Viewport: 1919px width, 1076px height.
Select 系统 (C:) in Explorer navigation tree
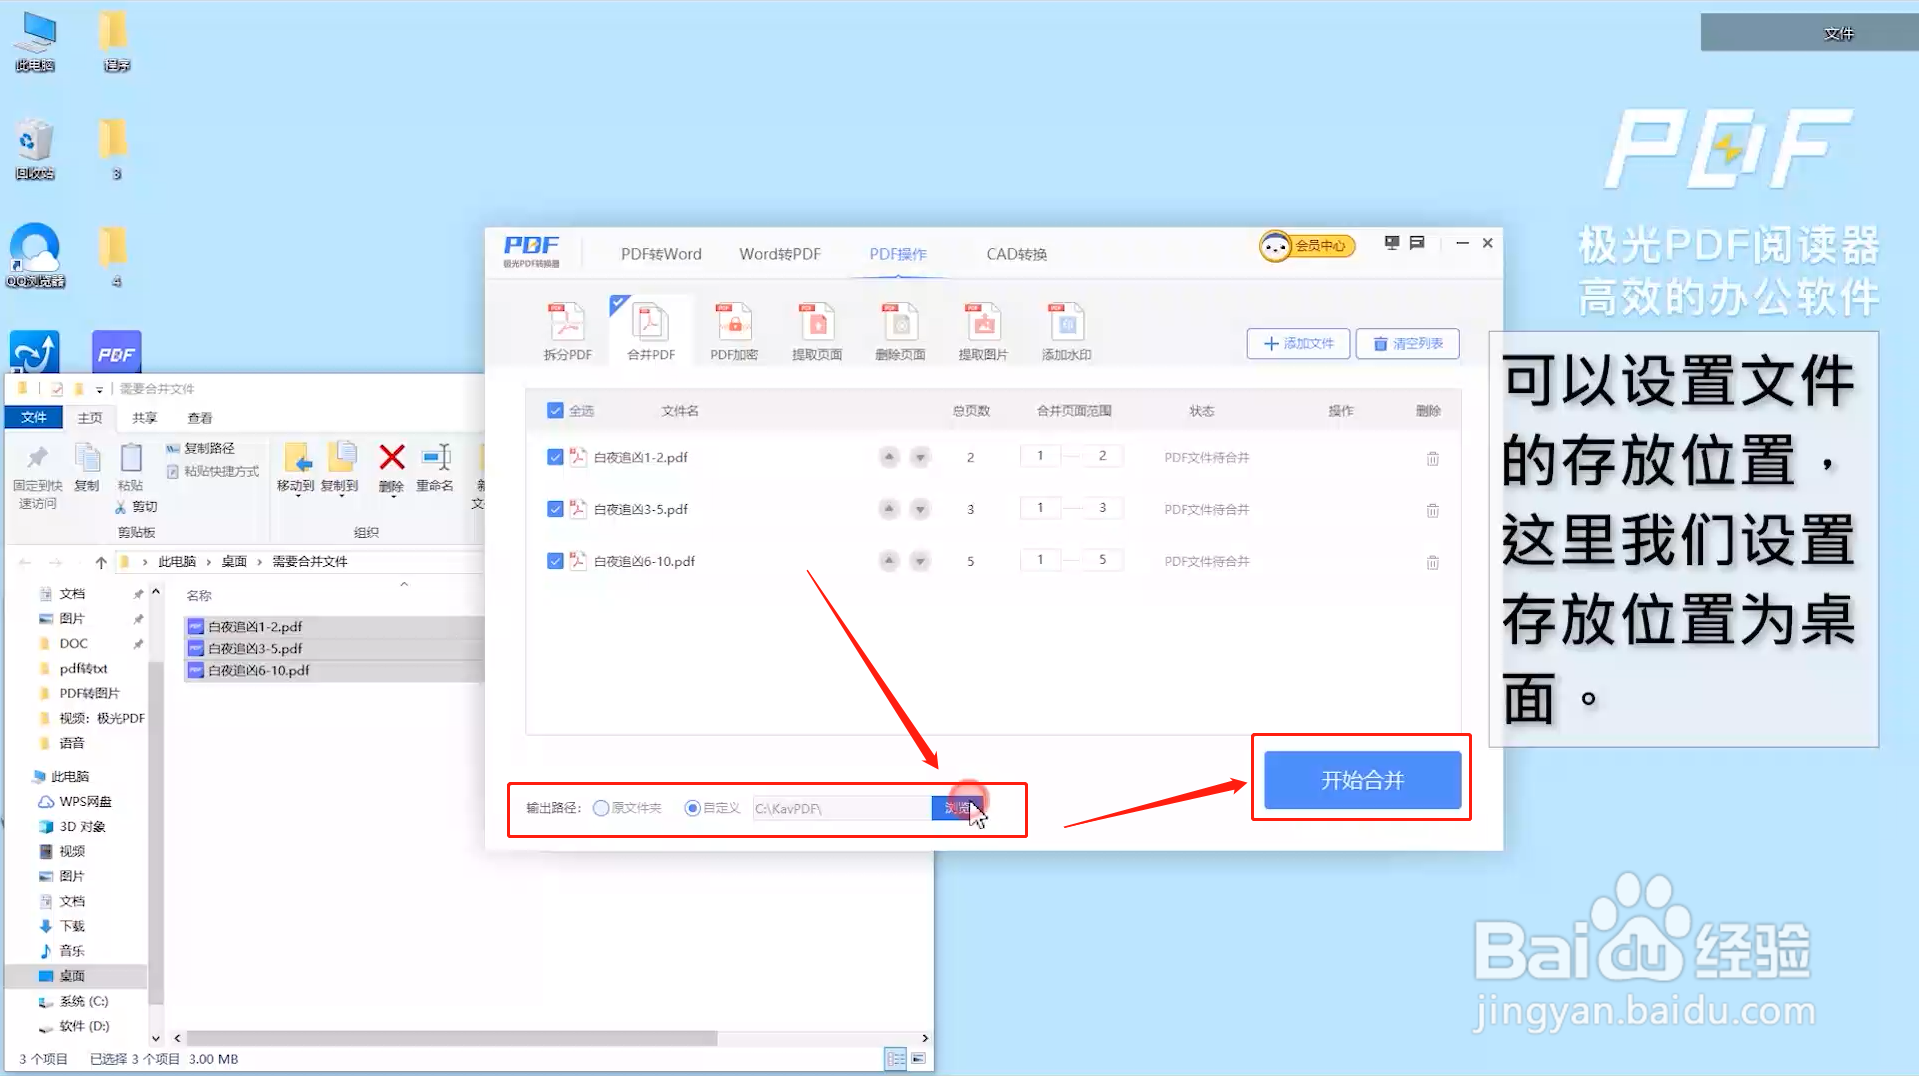coord(83,1000)
